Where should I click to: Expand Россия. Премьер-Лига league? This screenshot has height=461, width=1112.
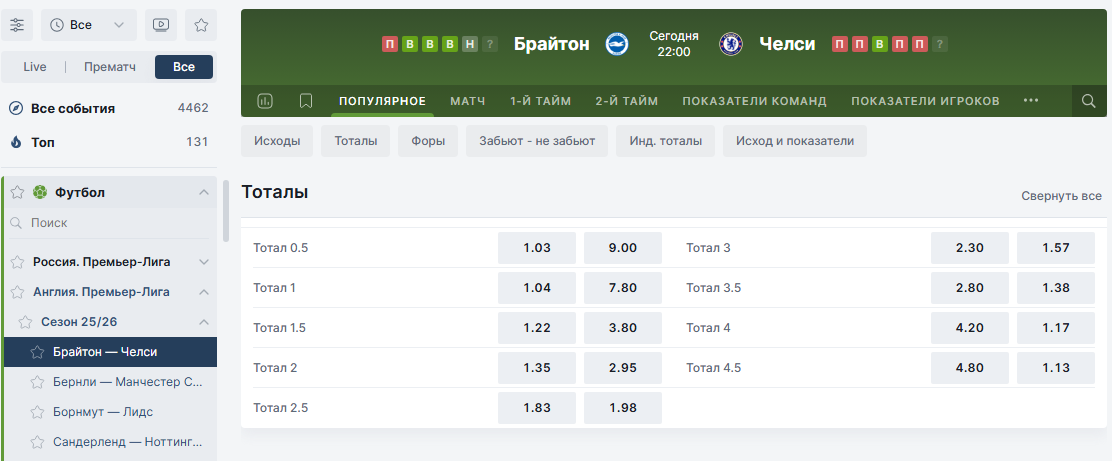[203, 262]
